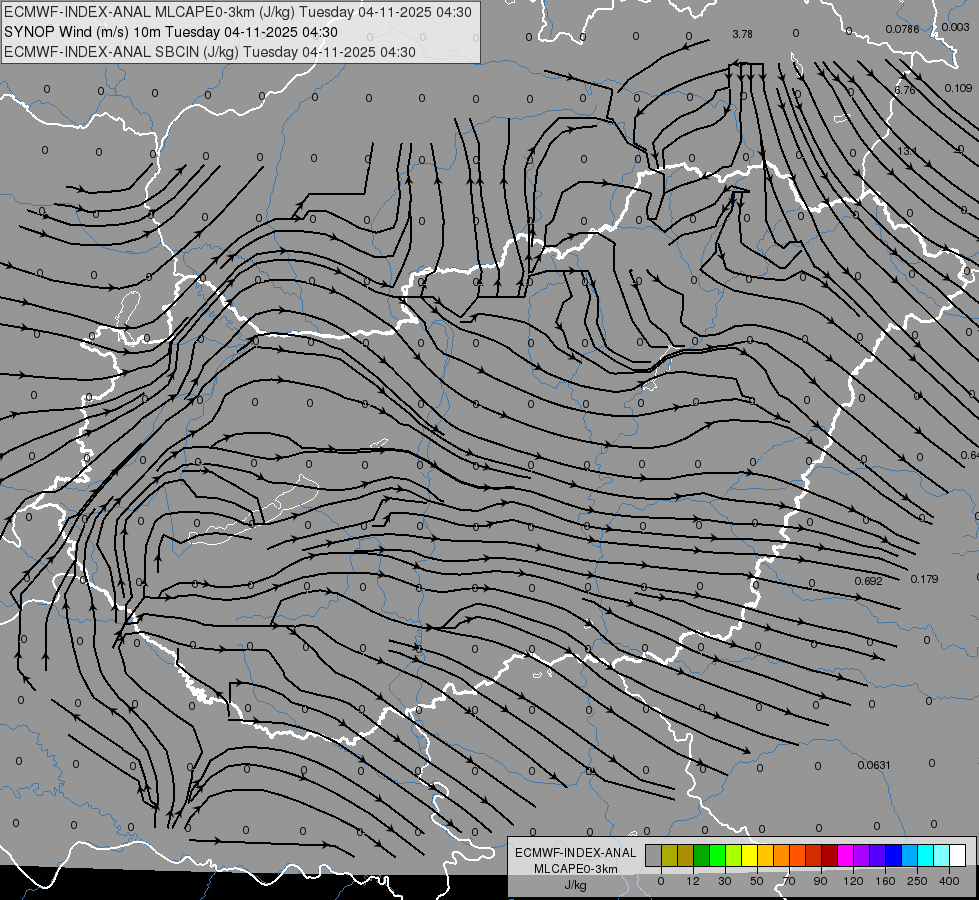Click the map data value '0.692'
This screenshot has width=979, height=900.
point(868,581)
